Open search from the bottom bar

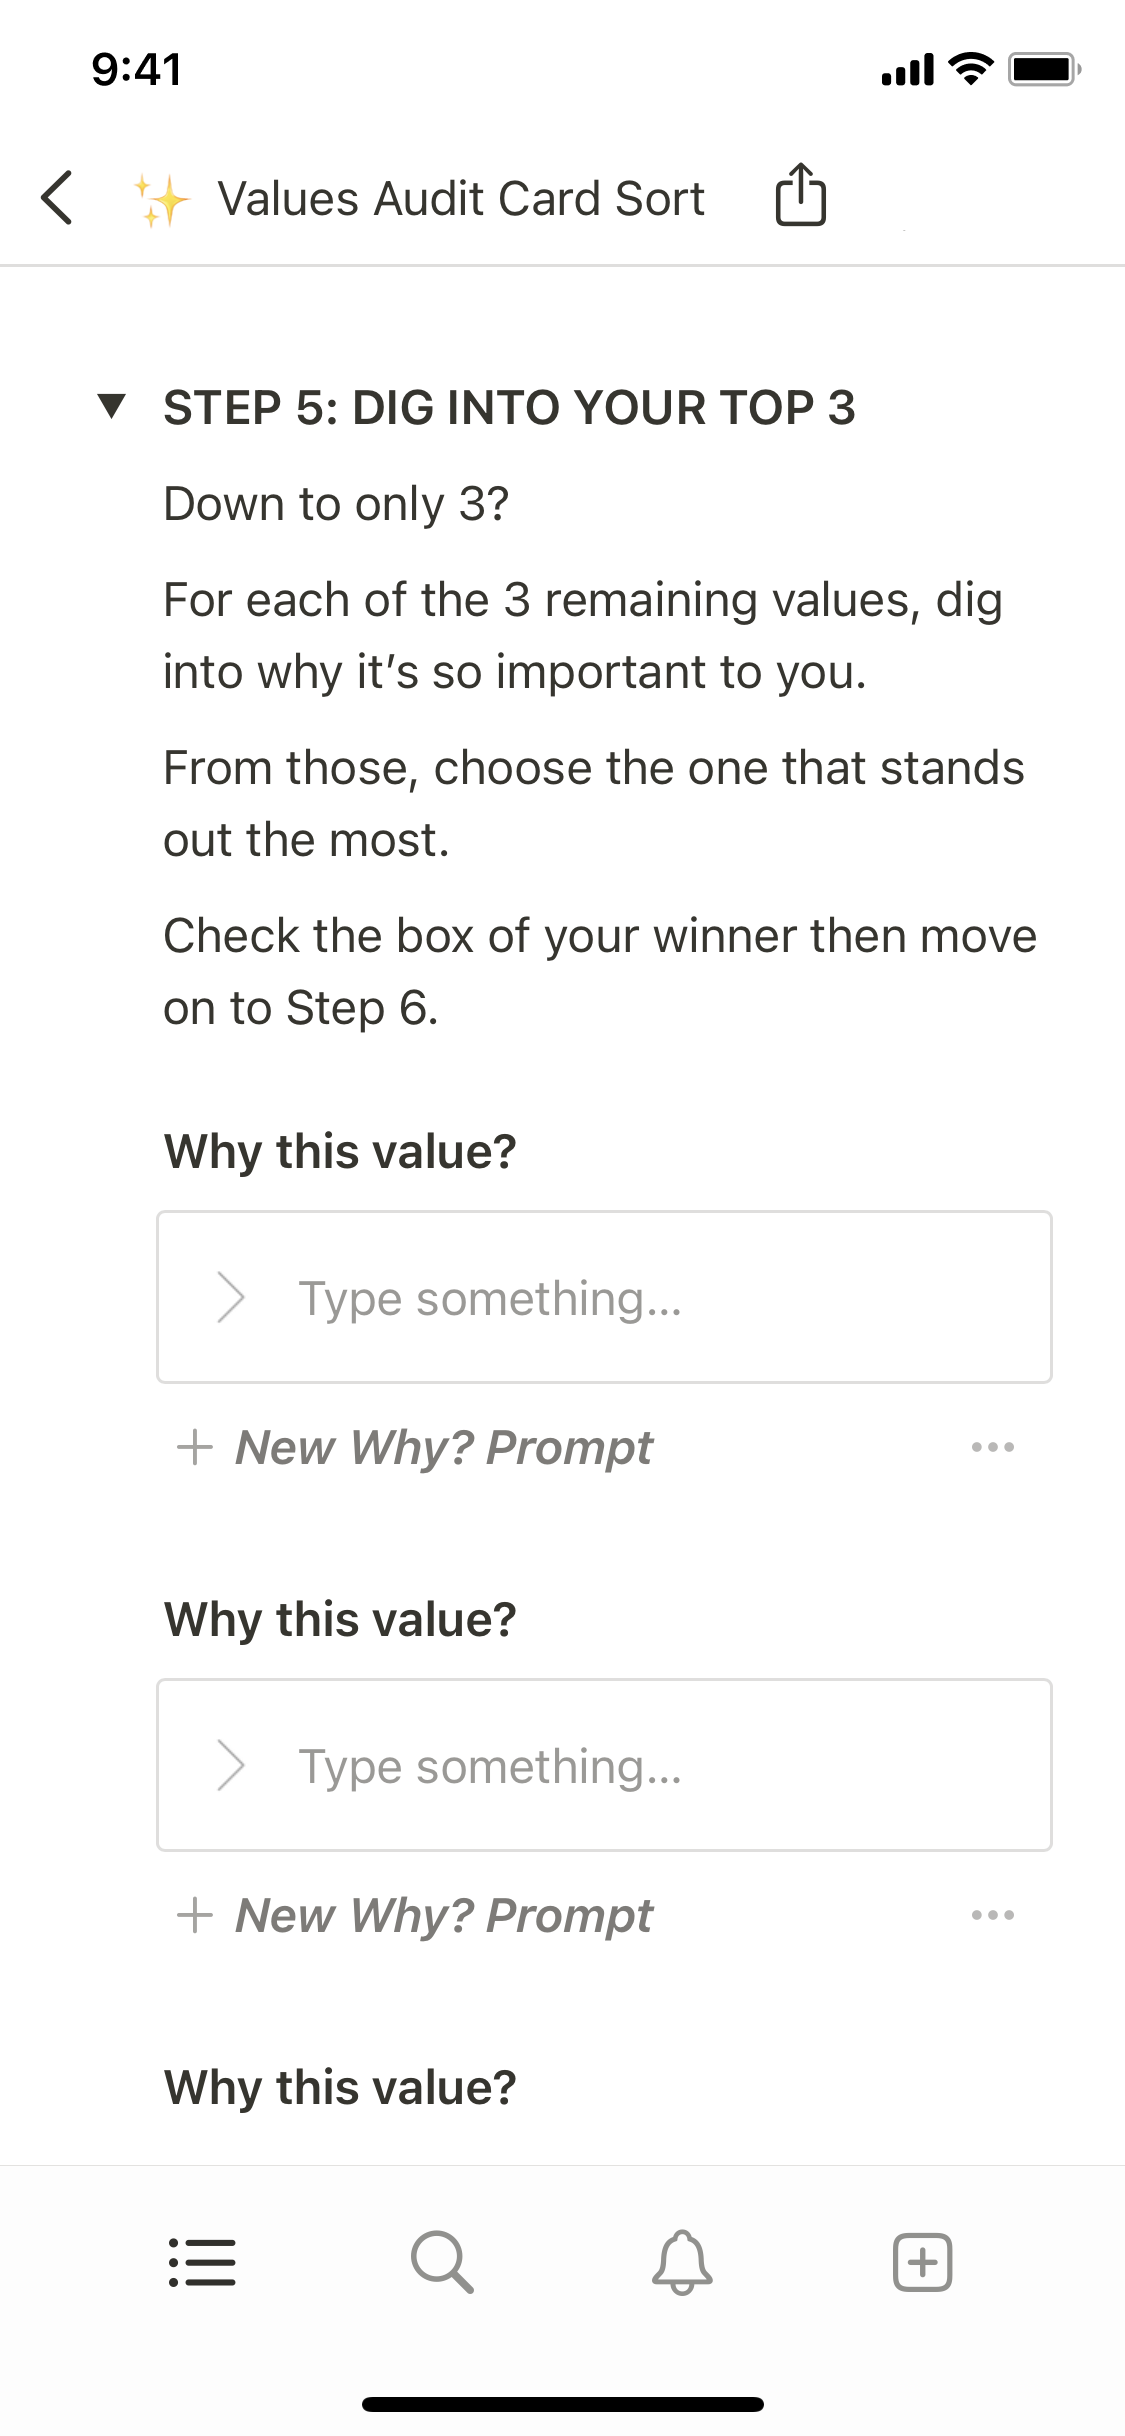(441, 2262)
